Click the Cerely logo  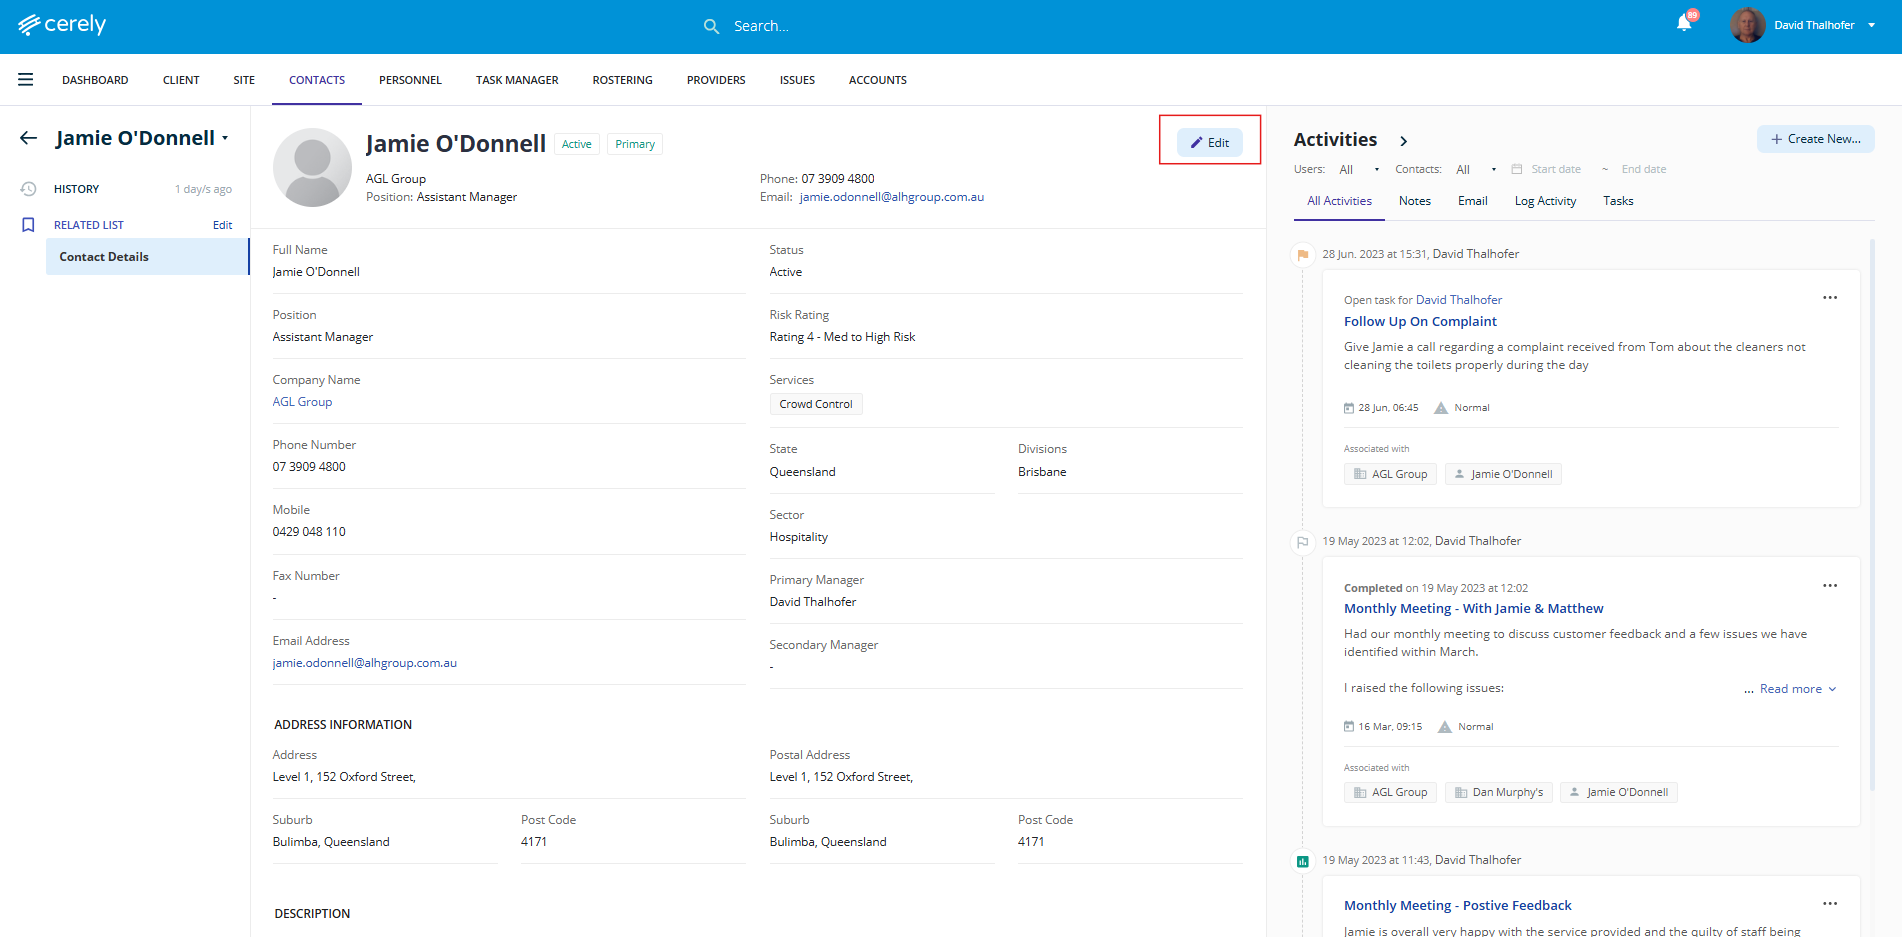62,25
